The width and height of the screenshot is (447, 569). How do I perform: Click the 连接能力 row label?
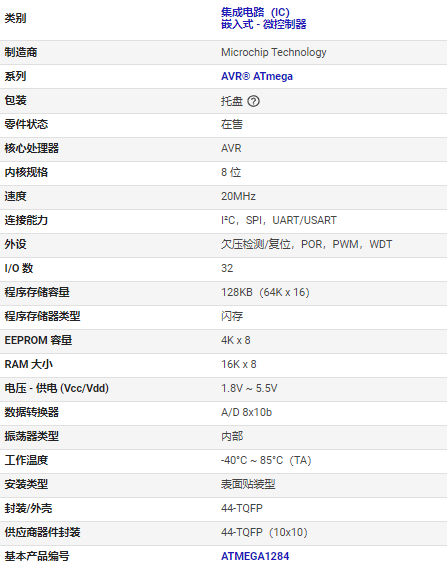pyautogui.click(x=26, y=220)
